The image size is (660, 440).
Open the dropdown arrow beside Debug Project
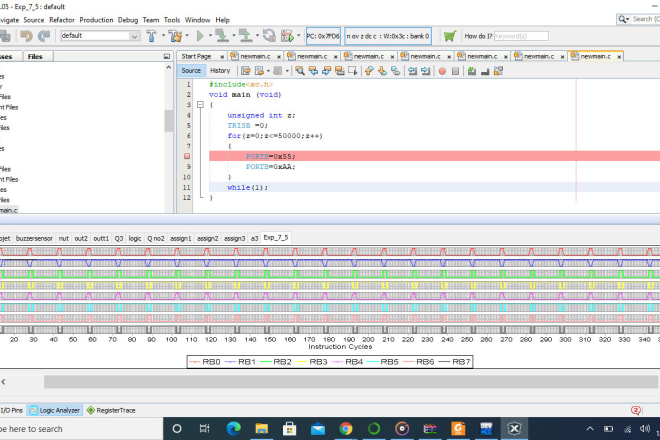point(299,35)
